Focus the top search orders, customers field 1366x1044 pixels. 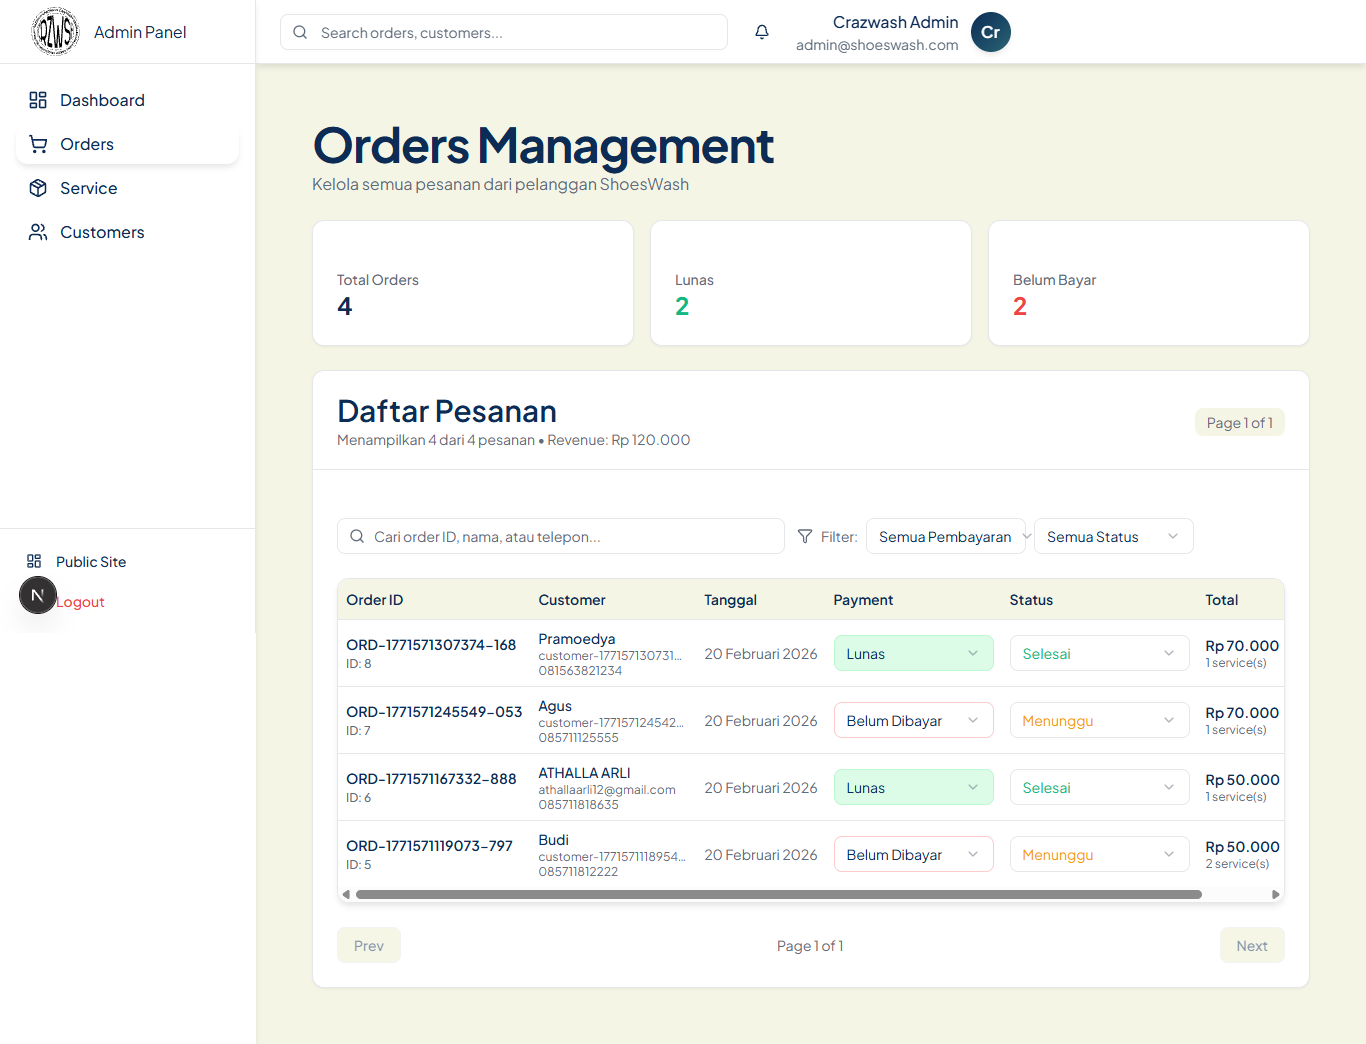click(x=504, y=32)
